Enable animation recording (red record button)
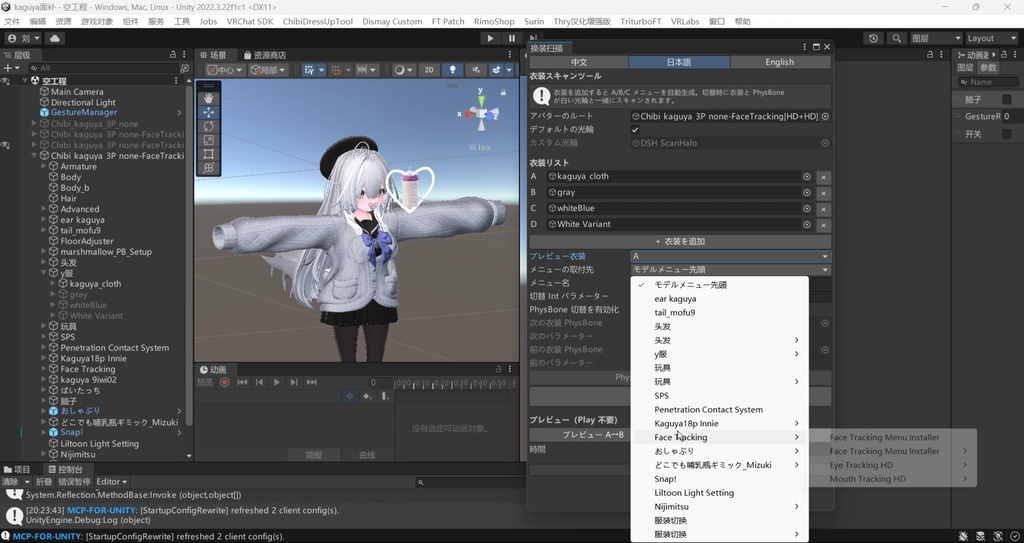This screenshot has width=1024, height=543. [225, 382]
